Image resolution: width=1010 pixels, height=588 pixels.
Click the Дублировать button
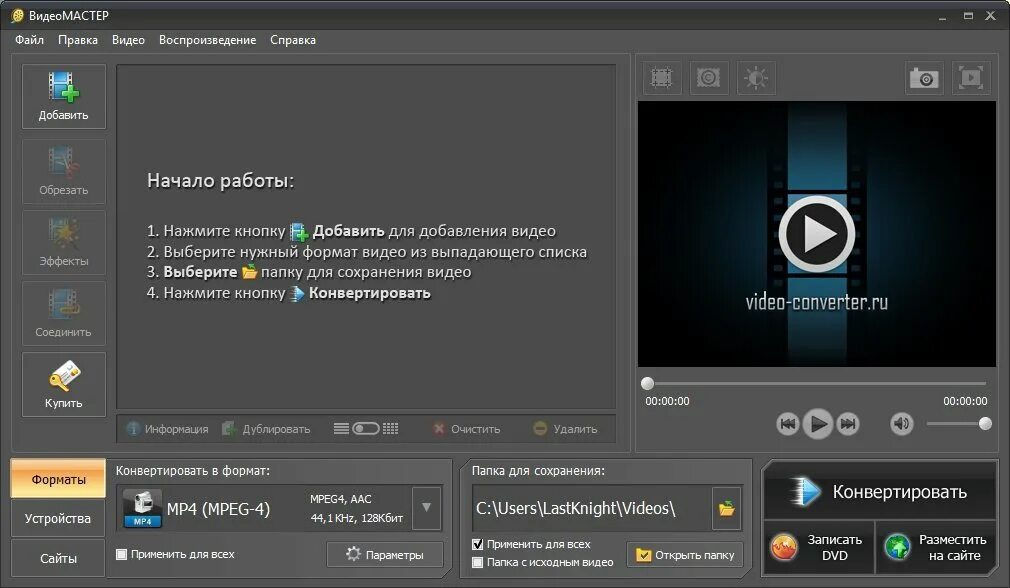(266, 429)
